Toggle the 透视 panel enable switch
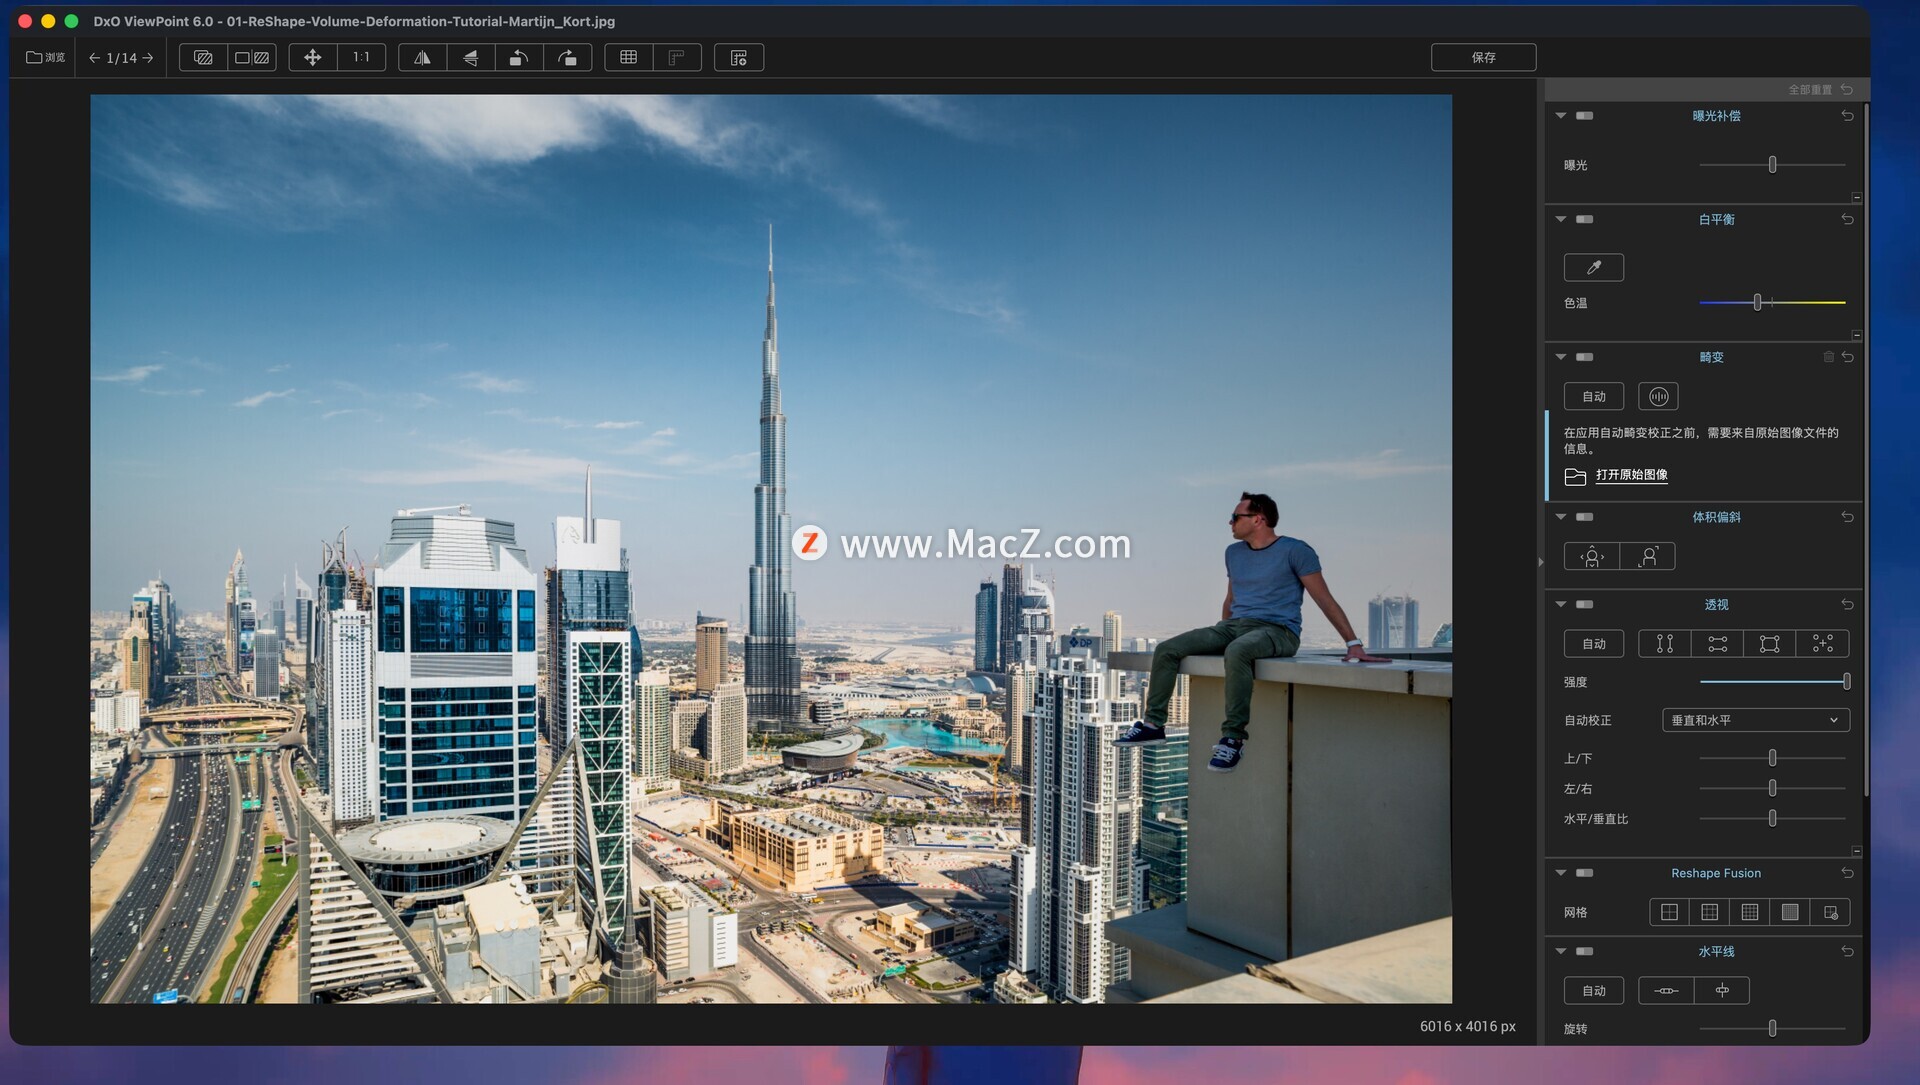This screenshot has width=1920, height=1085. (x=1584, y=605)
